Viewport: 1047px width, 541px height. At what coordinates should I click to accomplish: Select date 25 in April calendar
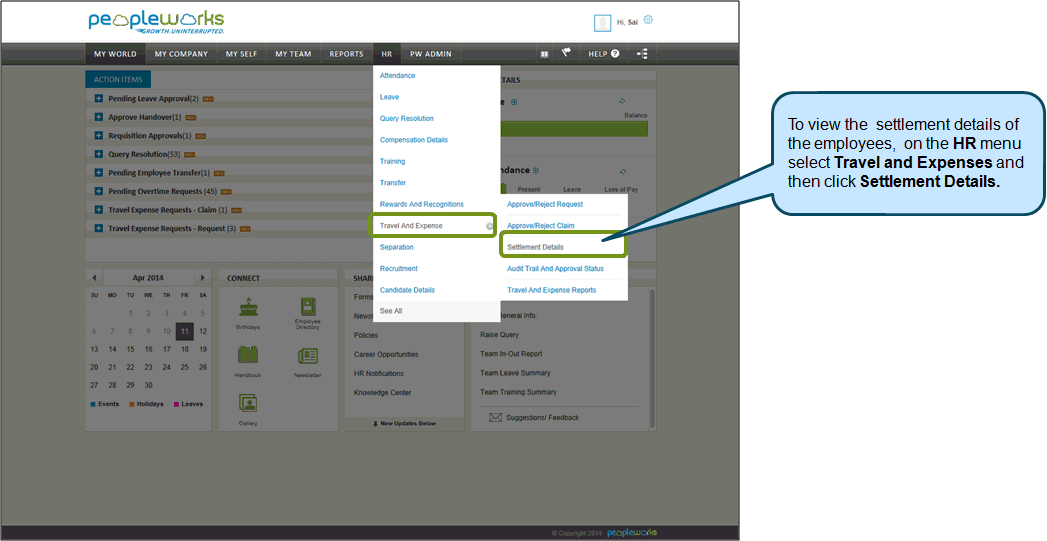point(185,367)
